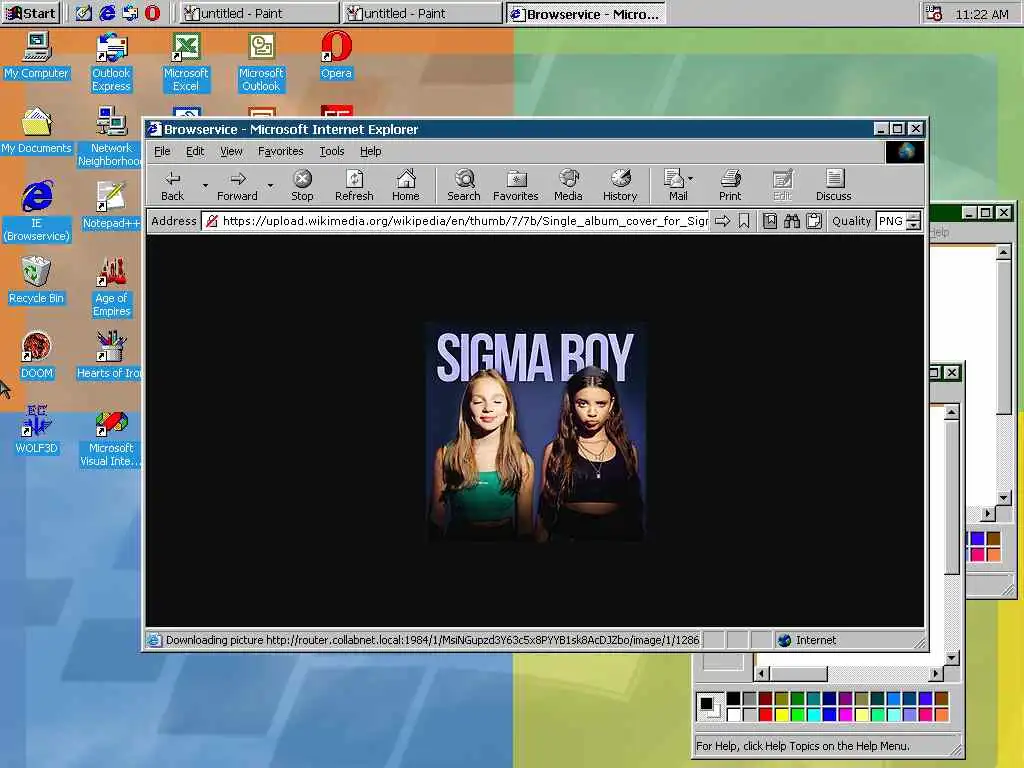Open the Media toolbar button
Screen dimensions: 1024x768
[568, 185]
